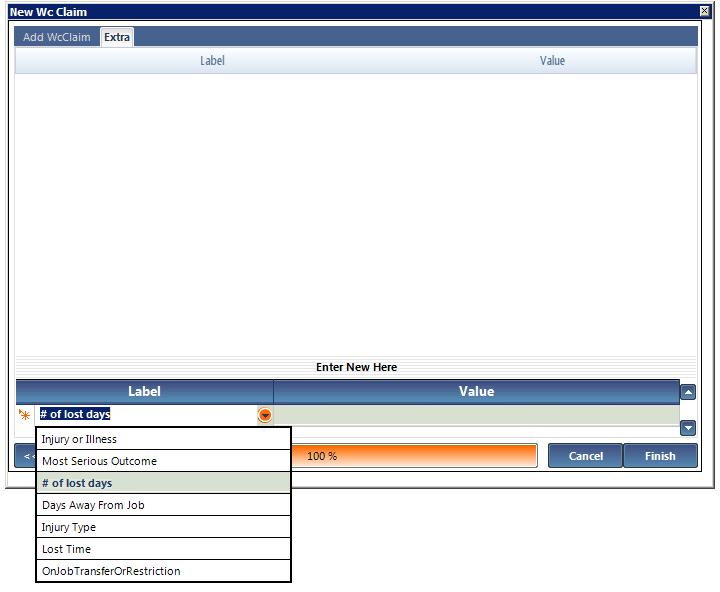This screenshot has height=592, width=720.
Task: Click the Finish button
Action: point(660,456)
